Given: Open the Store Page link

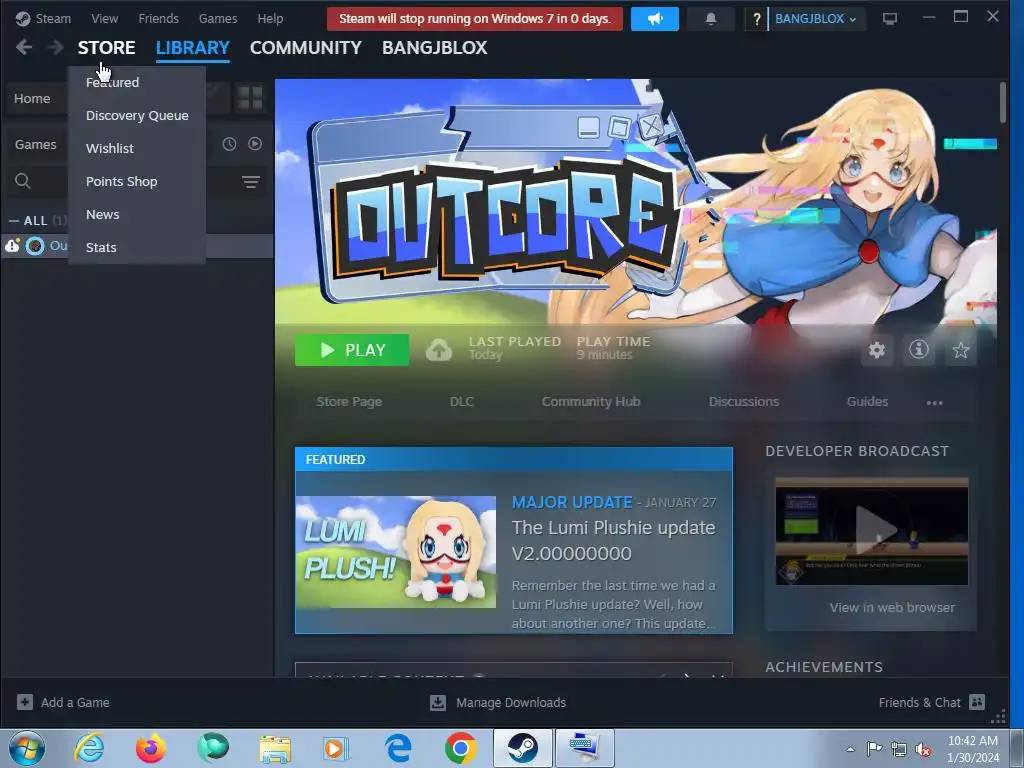Looking at the screenshot, I should pos(349,402).
